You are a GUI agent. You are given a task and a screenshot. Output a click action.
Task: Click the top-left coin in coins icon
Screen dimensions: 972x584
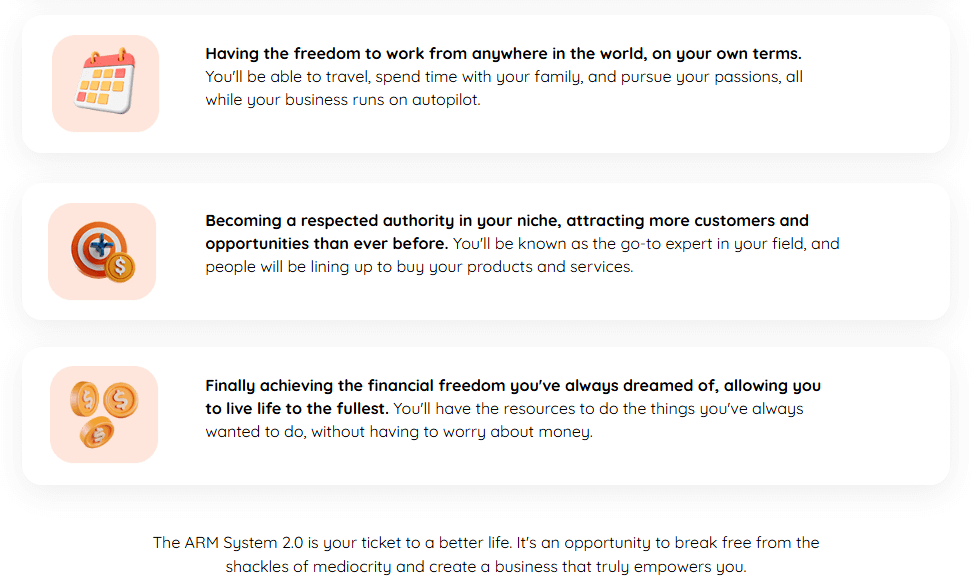[85, 398]
